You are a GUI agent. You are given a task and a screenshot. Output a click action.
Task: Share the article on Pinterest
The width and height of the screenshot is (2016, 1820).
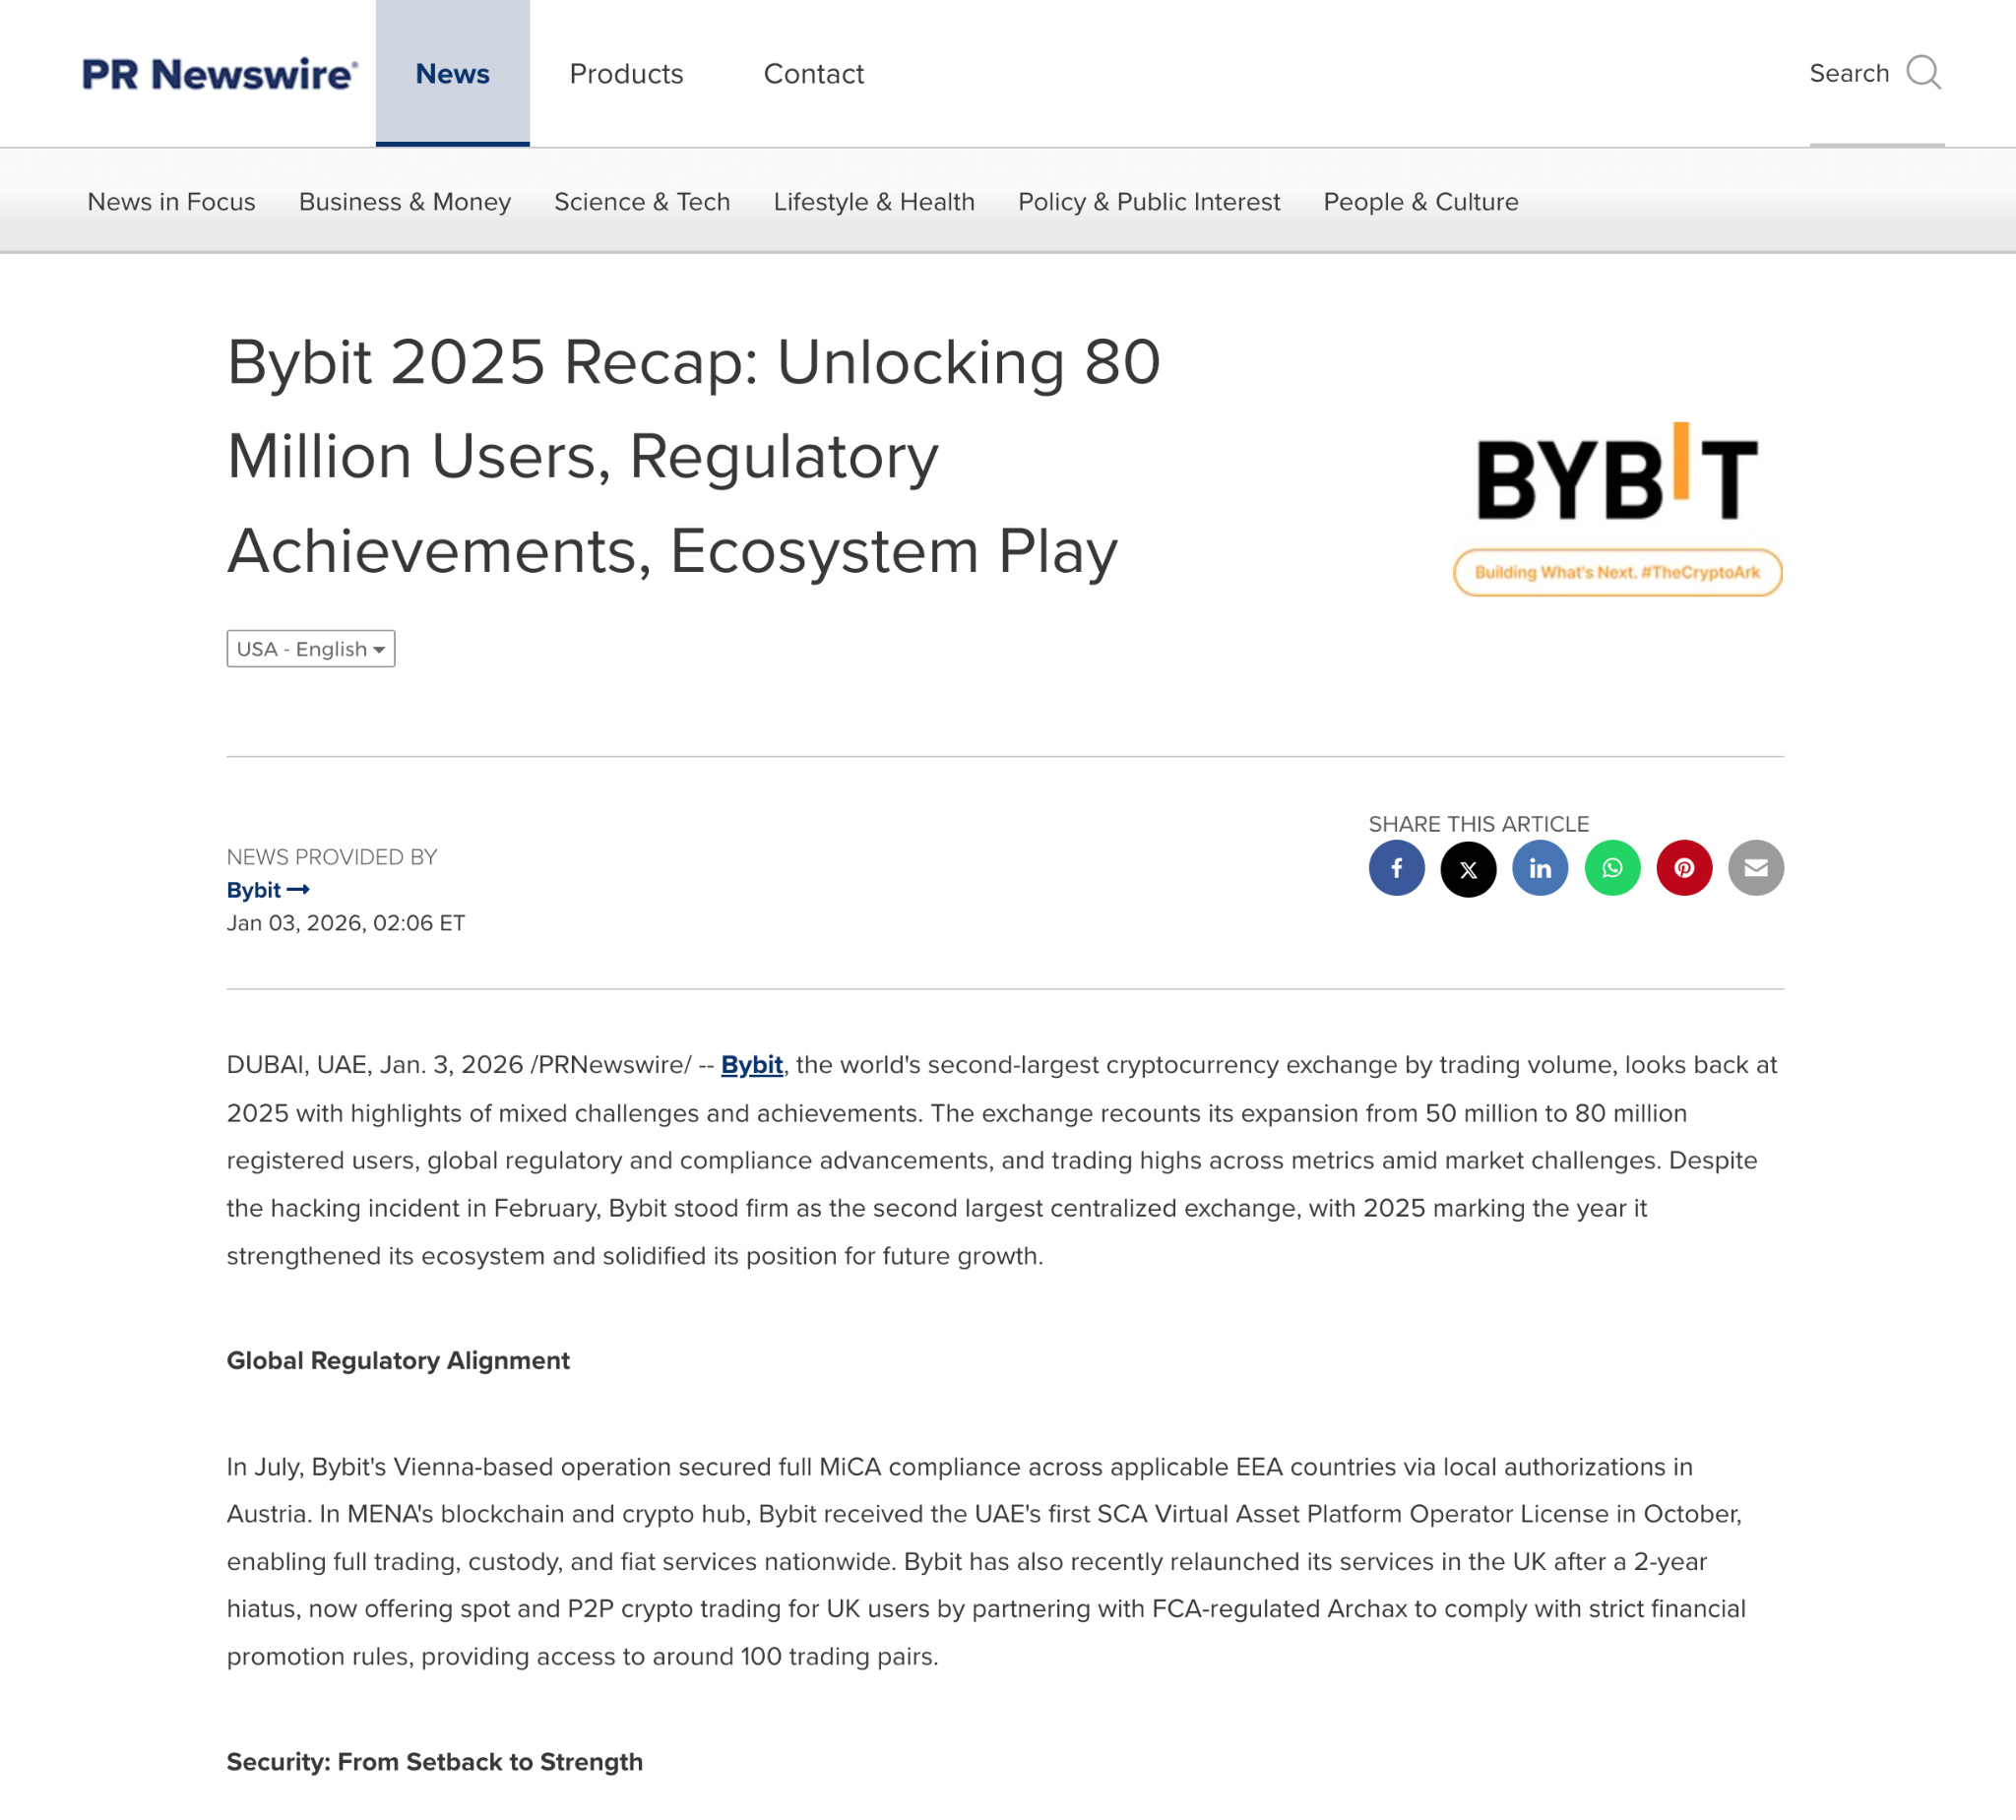pyautogui.click(x=1684, y=868)
